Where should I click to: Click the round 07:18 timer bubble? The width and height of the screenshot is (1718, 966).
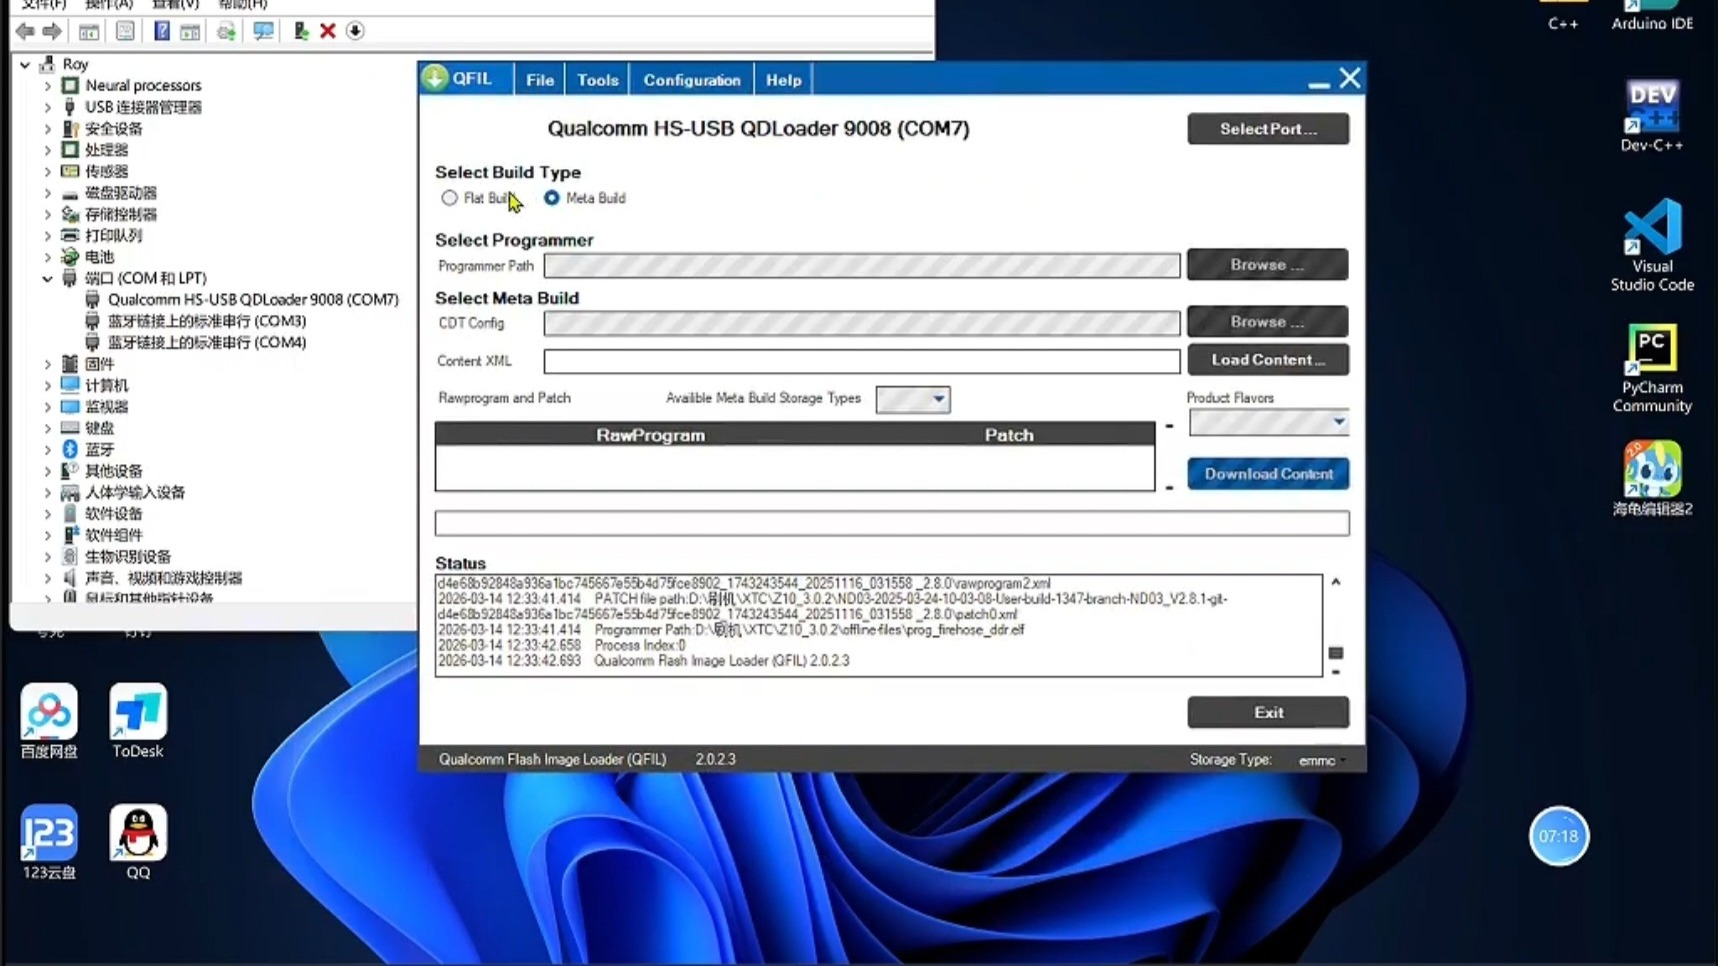pyautogui.click(x=1558, y=836)
